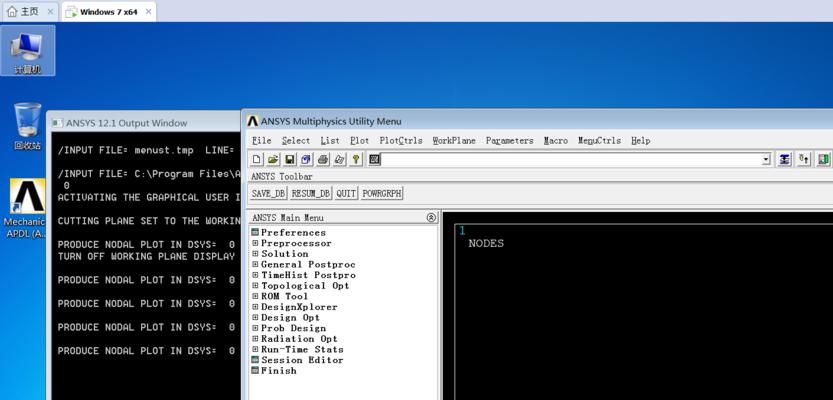Click the SAVE_DB toolbar button
This screenshot has width=833, height=400.
click(x=268, y=194)
